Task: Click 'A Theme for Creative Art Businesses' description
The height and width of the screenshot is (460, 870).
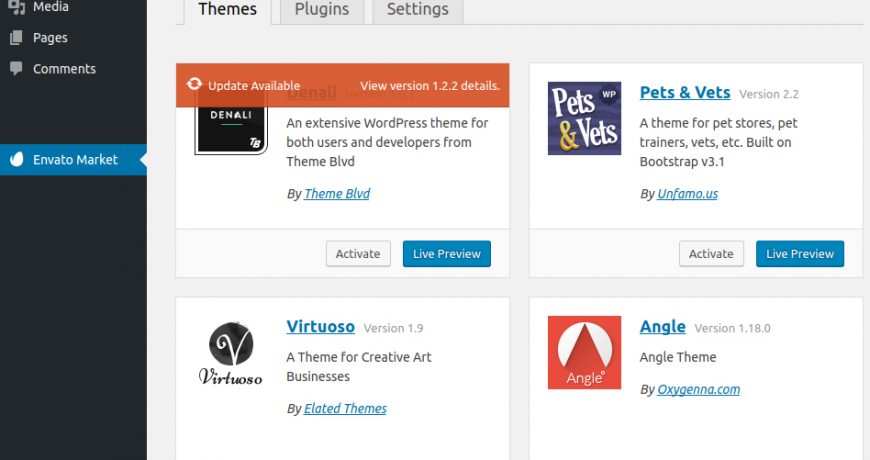Action: [359, 367]
